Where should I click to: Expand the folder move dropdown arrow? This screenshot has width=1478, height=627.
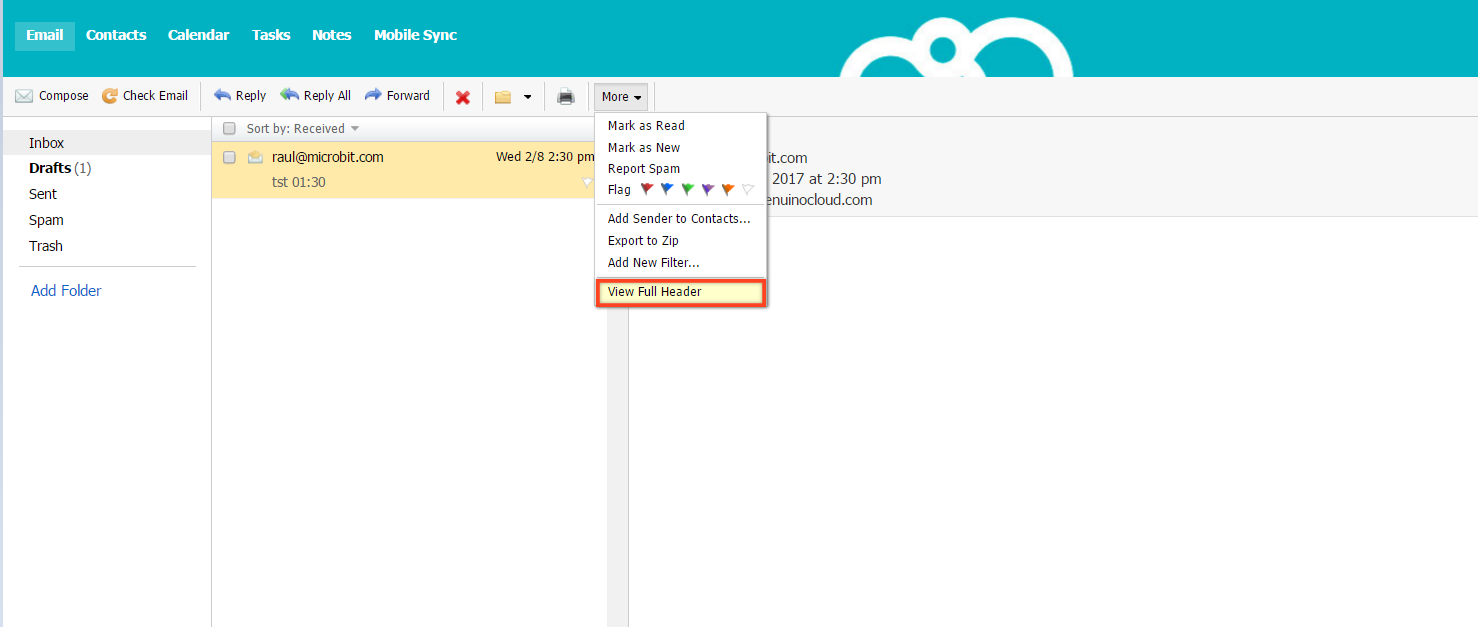pos(527,97)
